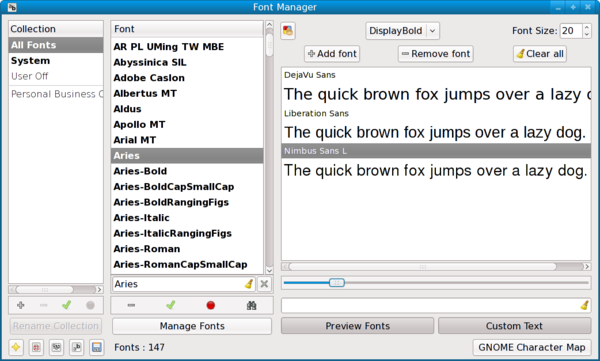Viewport: 600px width, 361px height.
Task: Select font 'Aries-BoldCapSmallCap'
Action: [187, 186]
